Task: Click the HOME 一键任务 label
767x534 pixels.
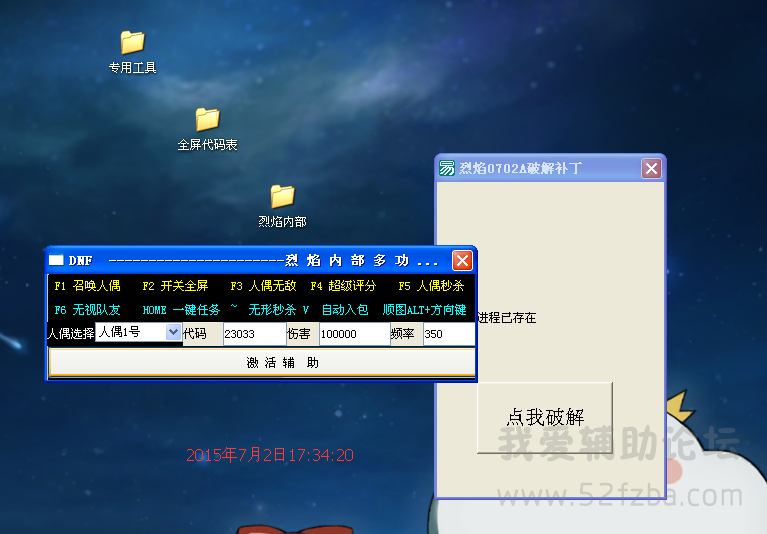Action: tap(181, 310)
